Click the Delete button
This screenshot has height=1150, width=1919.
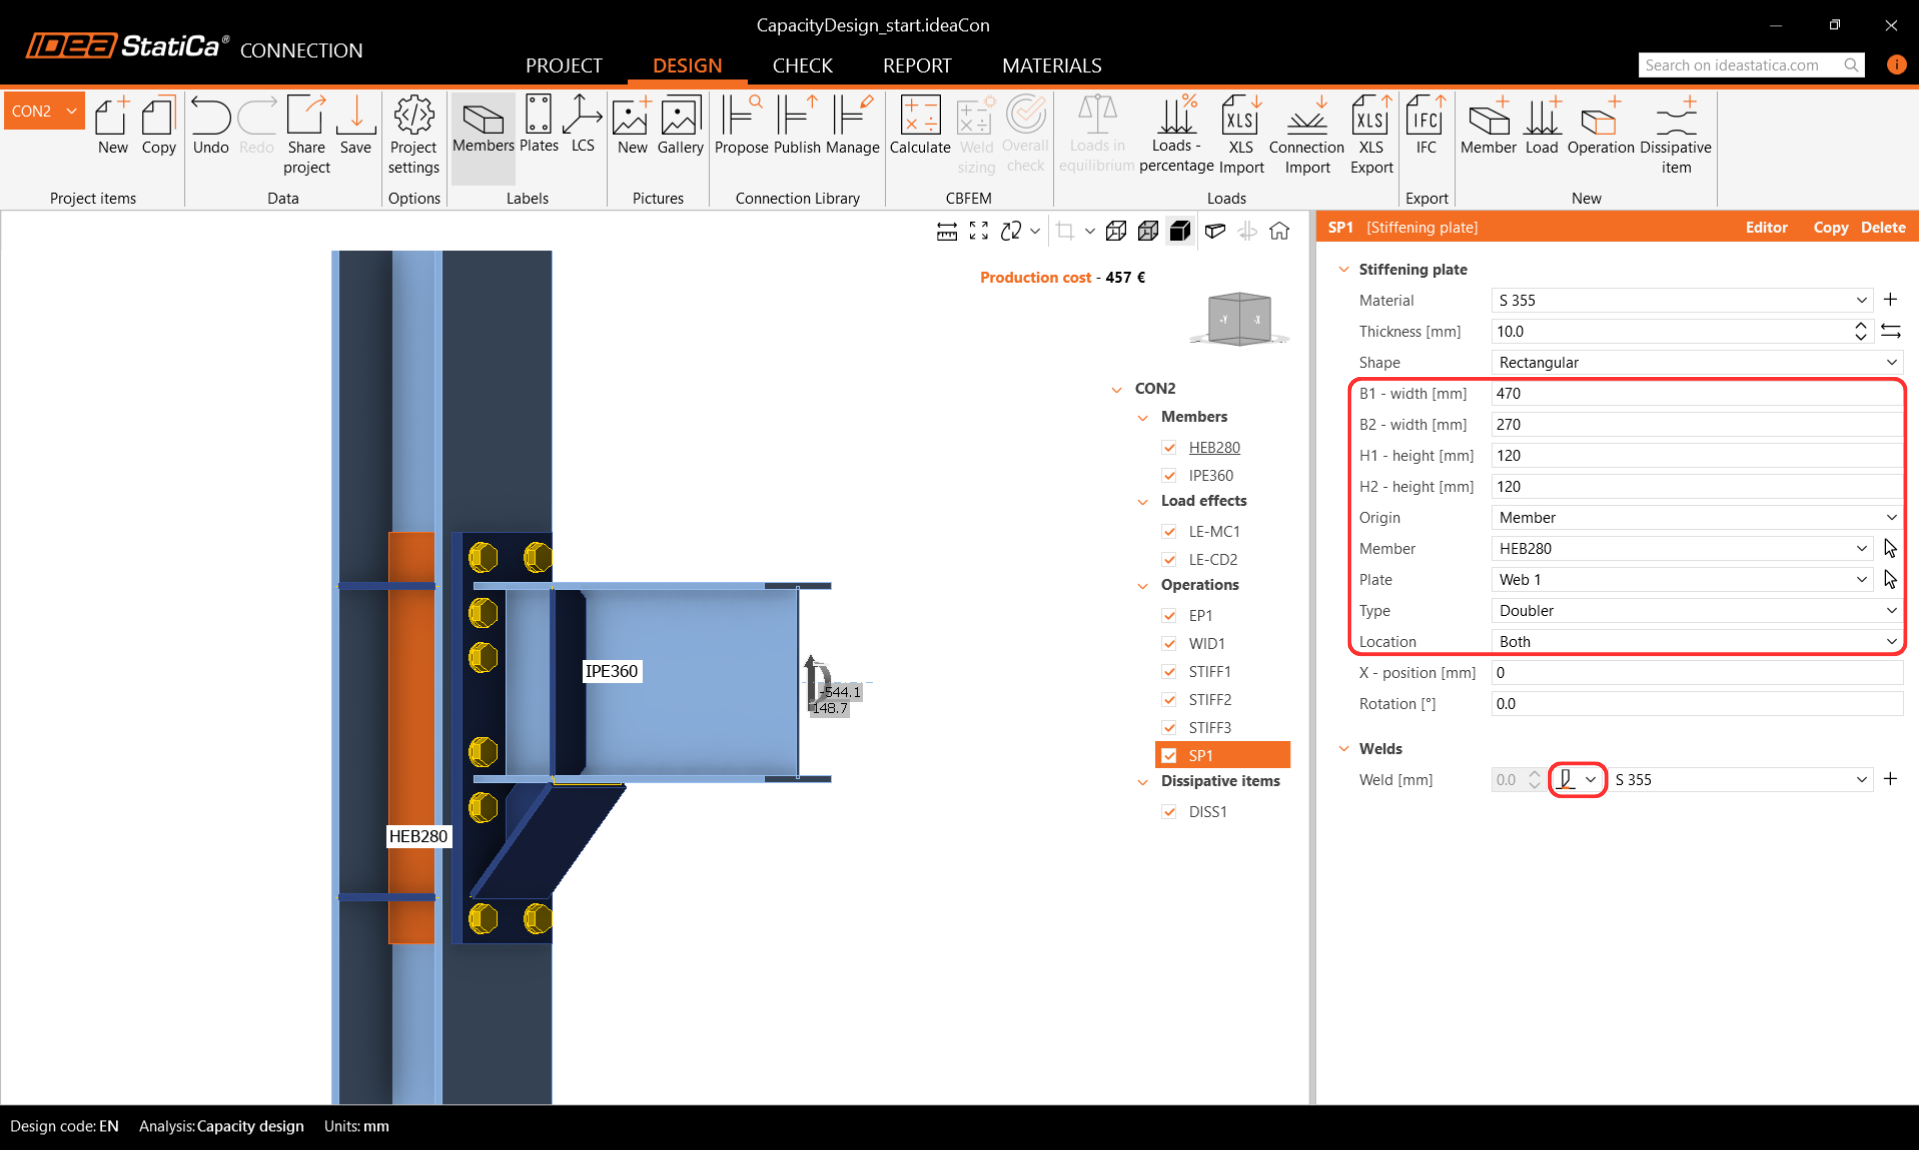1883,227
